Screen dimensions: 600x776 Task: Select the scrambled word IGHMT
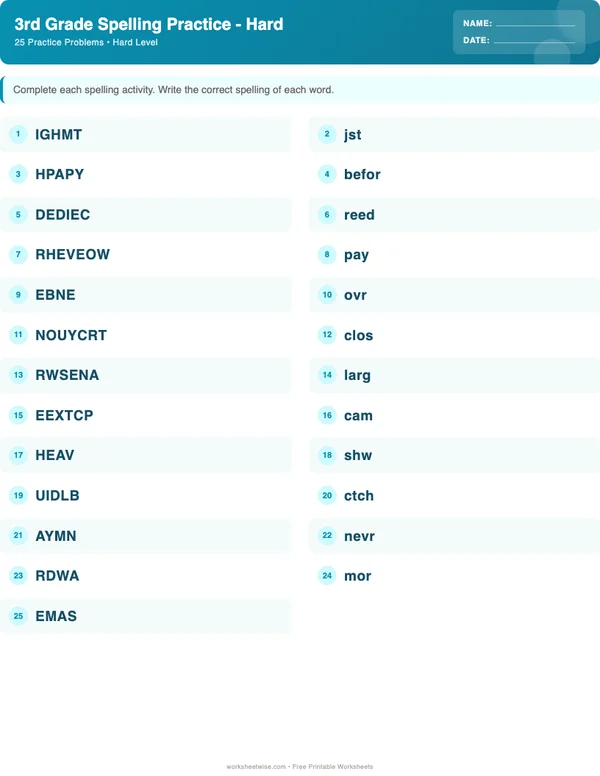pyautogui.click(x=59, y=134)
